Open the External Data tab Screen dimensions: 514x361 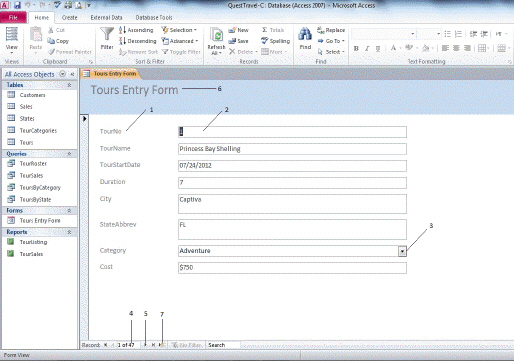106,17
